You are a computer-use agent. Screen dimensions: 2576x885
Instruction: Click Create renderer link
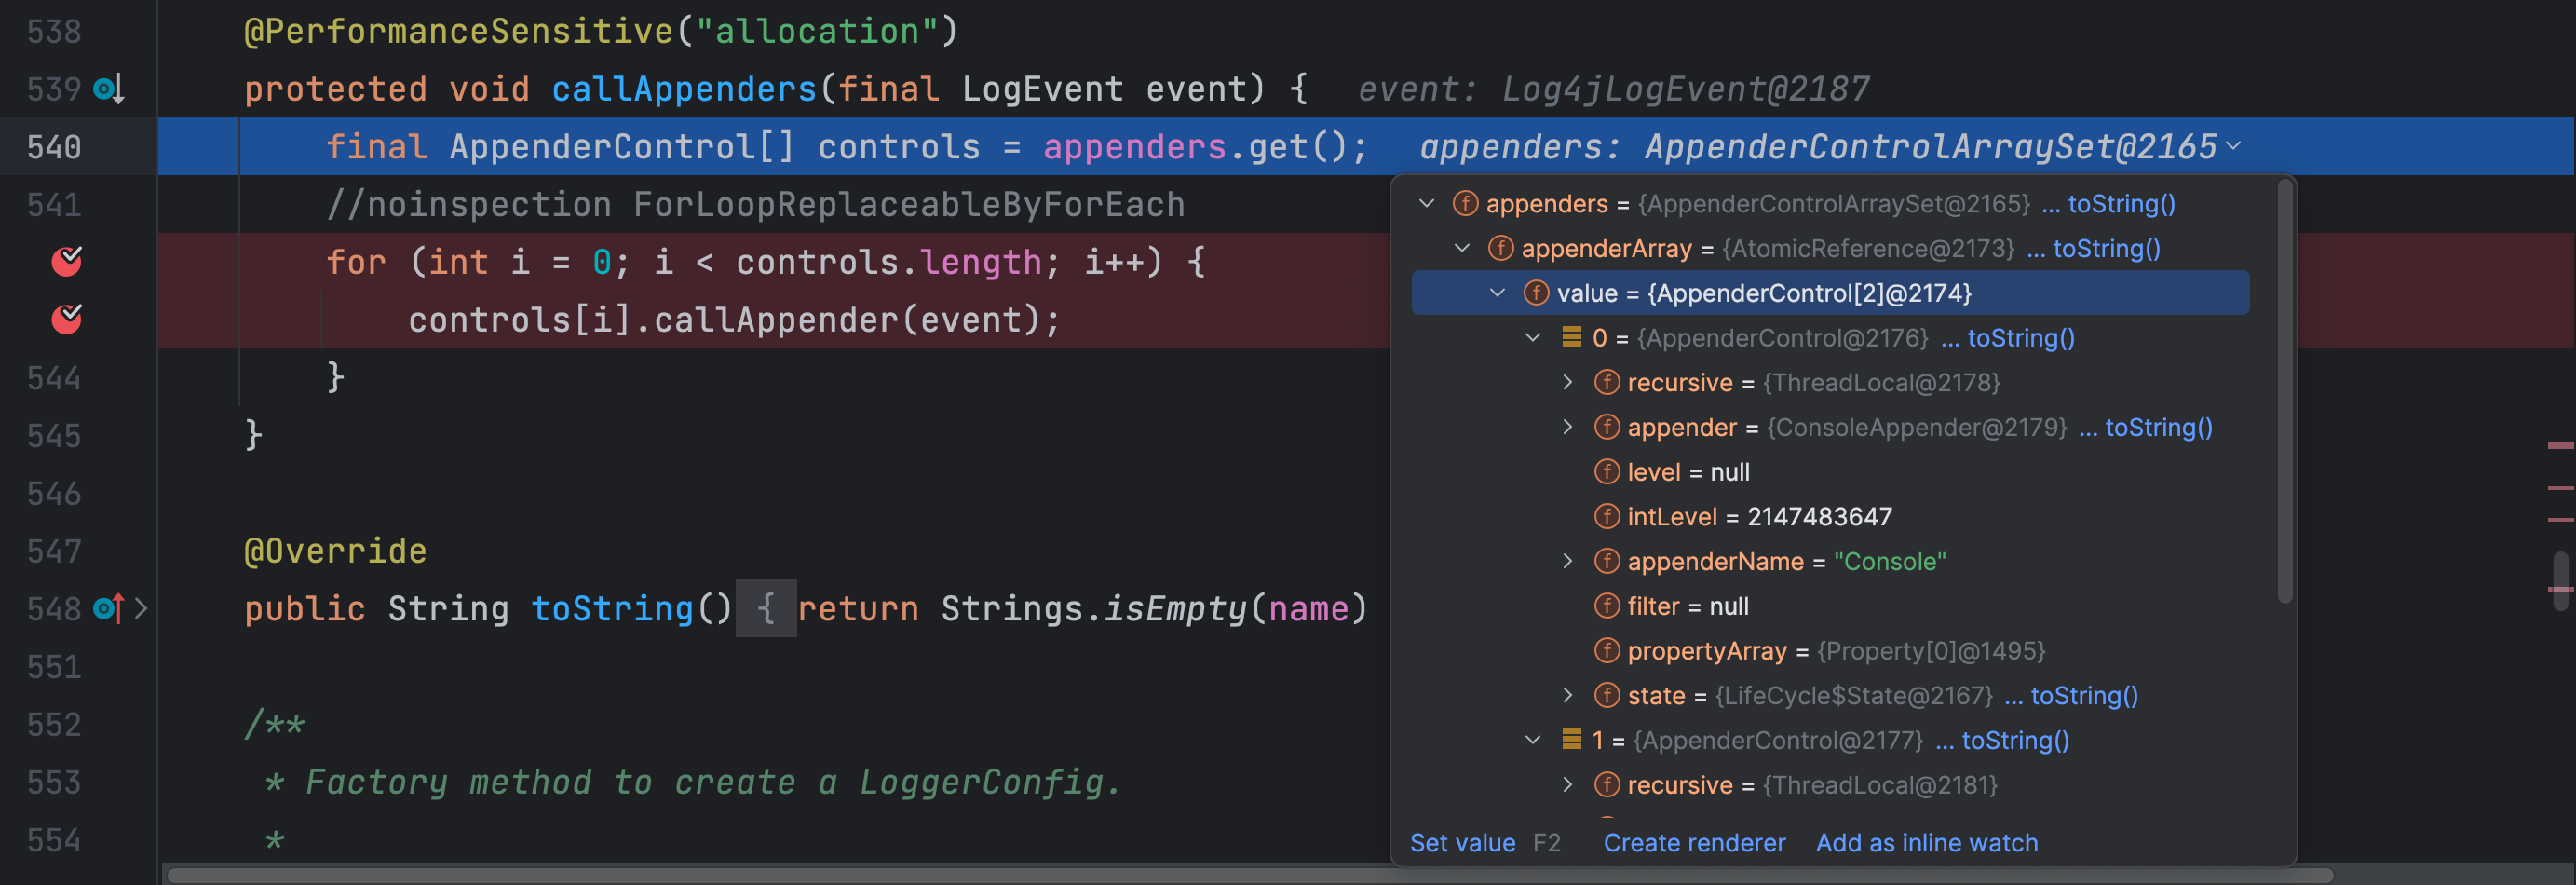point(1694,843)
